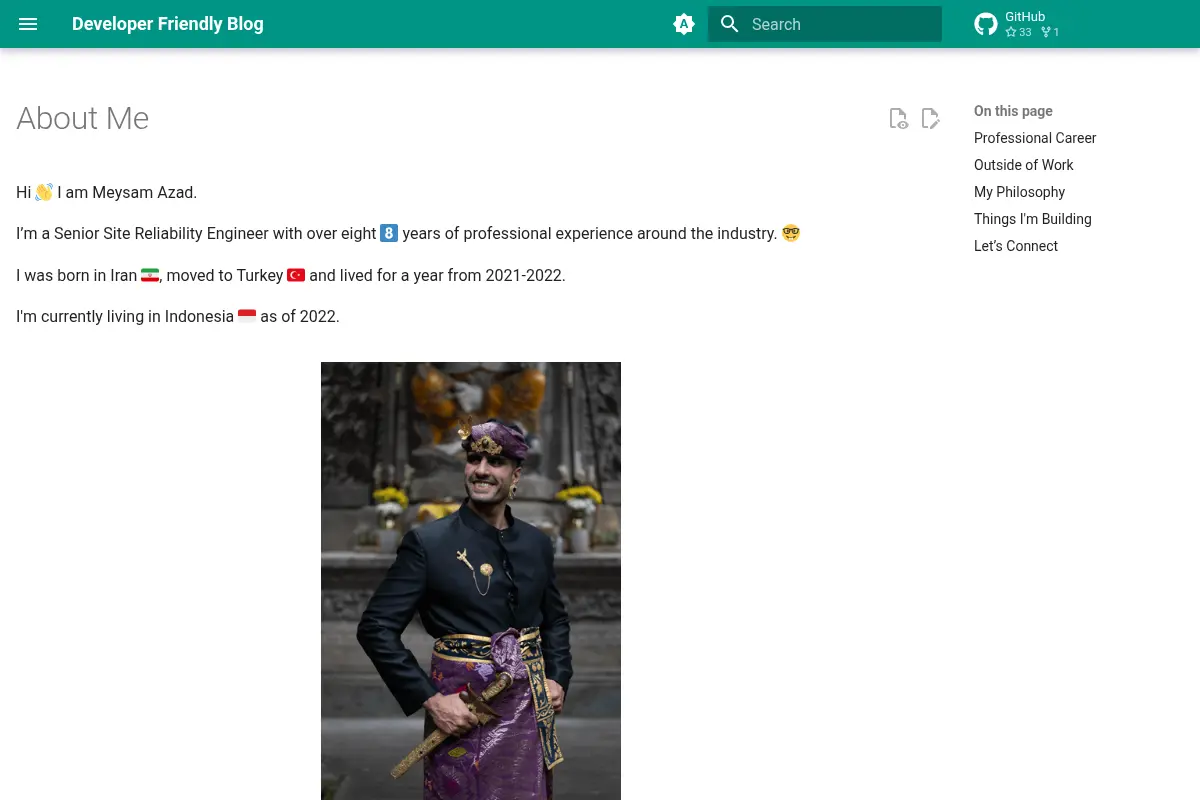Jump to Professional Career section

1035,138
